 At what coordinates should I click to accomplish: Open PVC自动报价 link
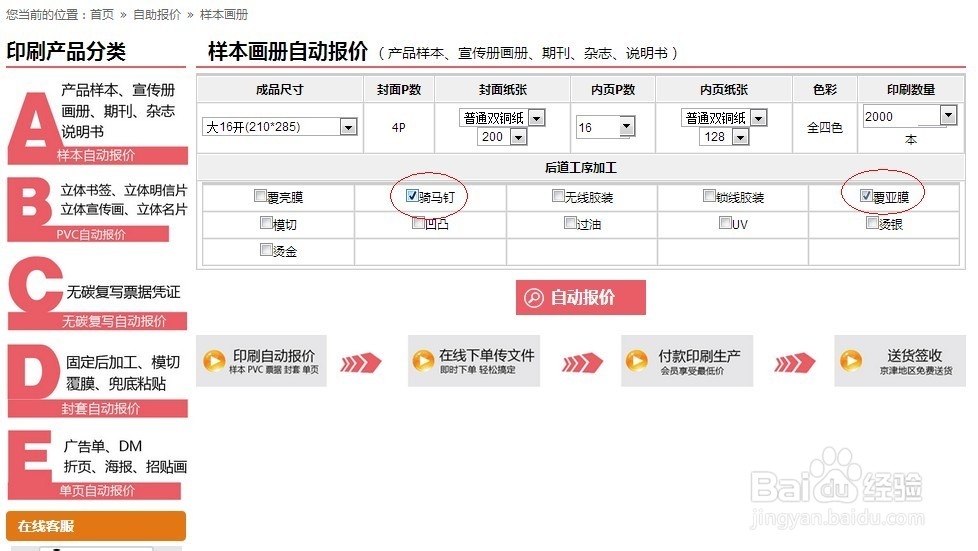(91, 235)
